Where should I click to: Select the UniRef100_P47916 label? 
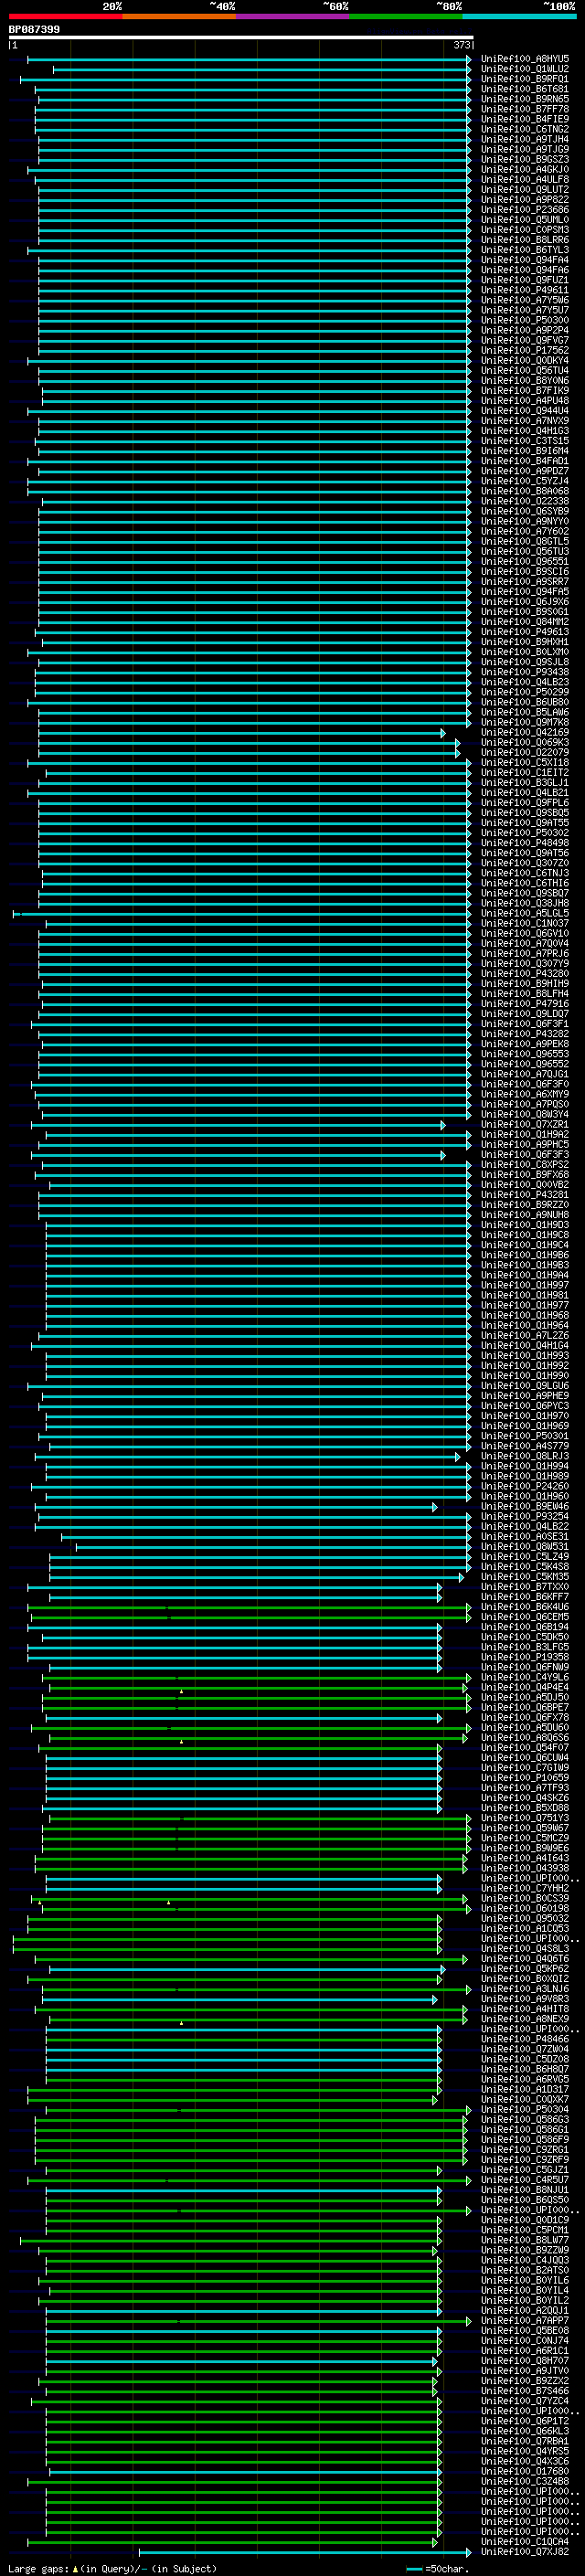[x=524, y=1004]
